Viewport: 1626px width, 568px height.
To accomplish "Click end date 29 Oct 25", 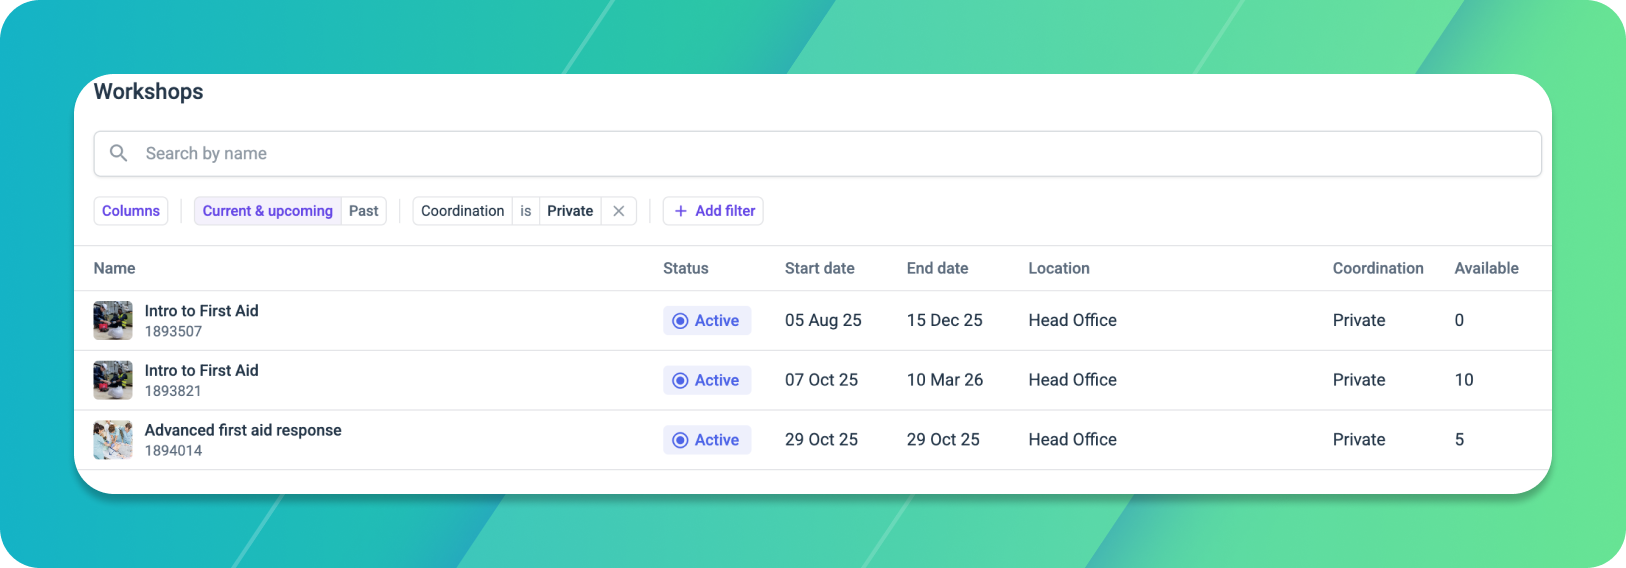I will 943,440.
